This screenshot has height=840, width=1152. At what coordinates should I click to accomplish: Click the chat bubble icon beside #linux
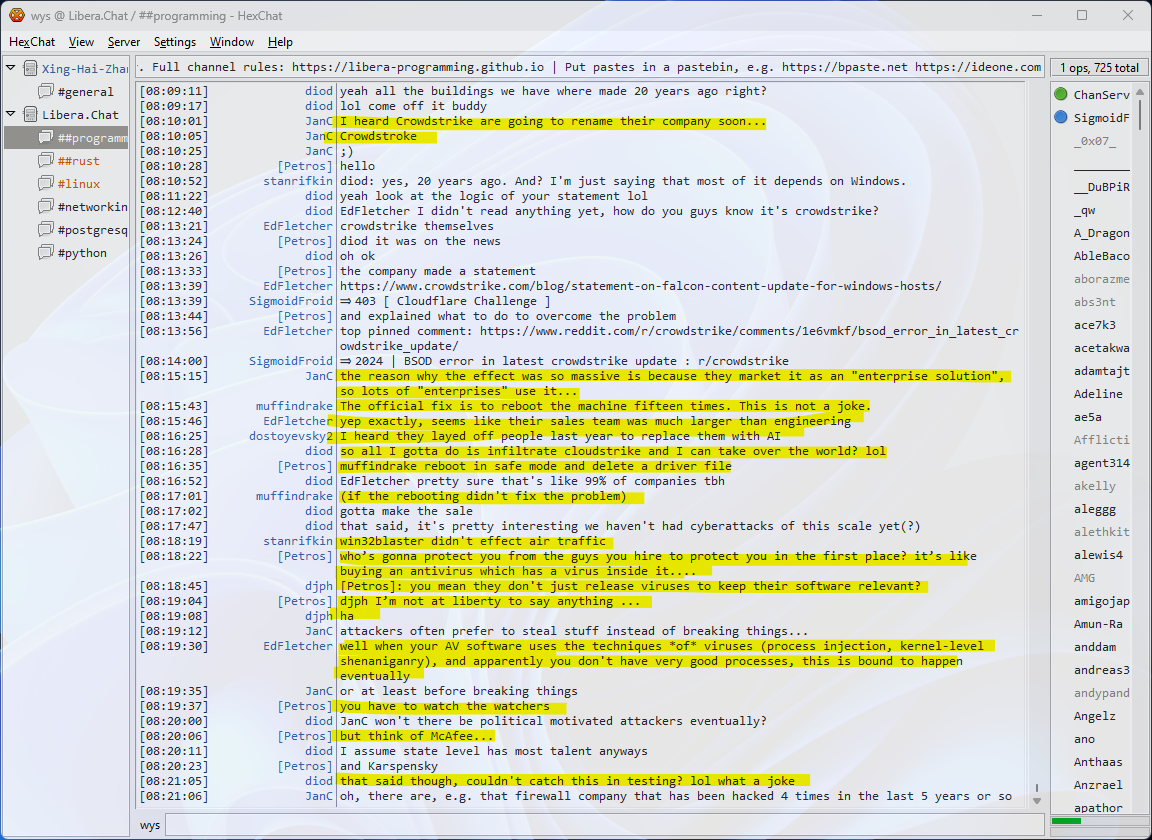46,184
